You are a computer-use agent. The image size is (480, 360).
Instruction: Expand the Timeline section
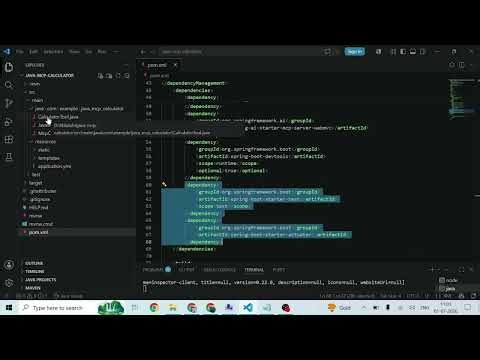tap(35, 272)
